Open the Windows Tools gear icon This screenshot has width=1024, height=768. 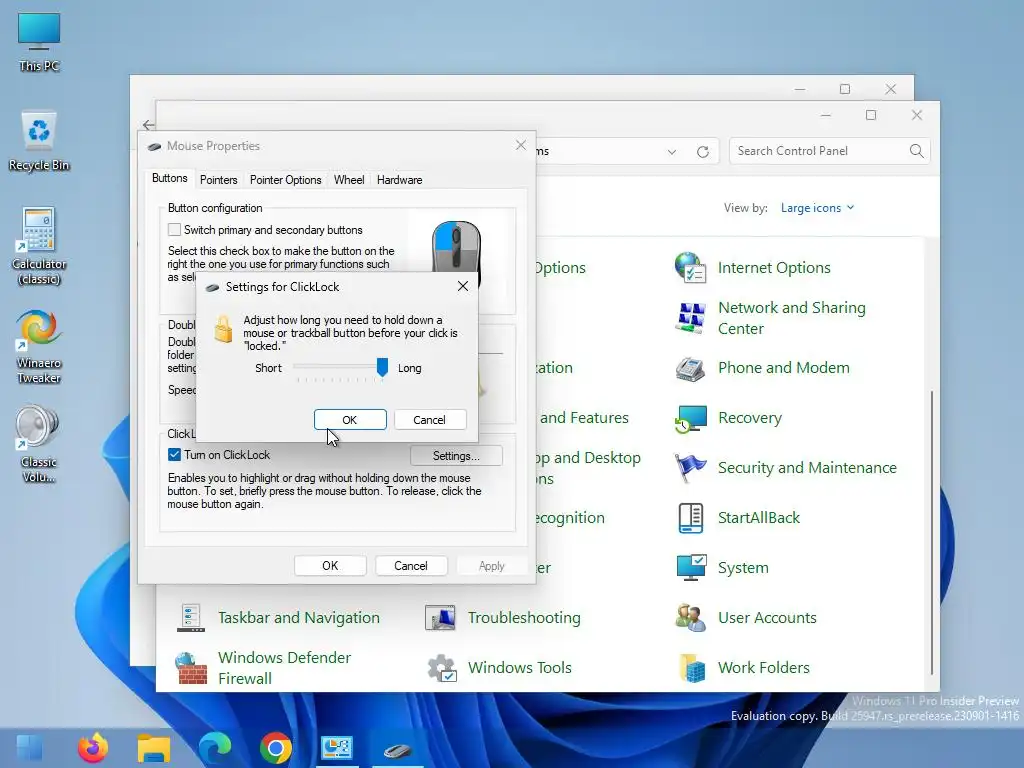click(441, 668)
